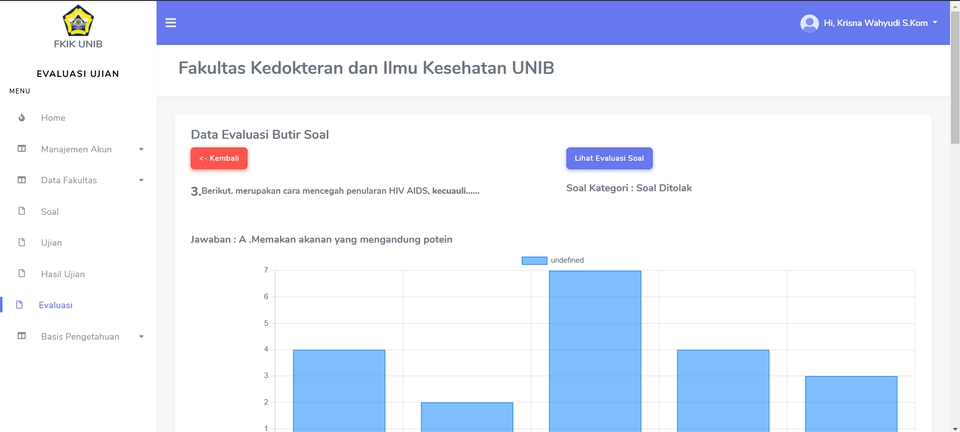Click the Manajemen Akun table icon

click(22, 149)
